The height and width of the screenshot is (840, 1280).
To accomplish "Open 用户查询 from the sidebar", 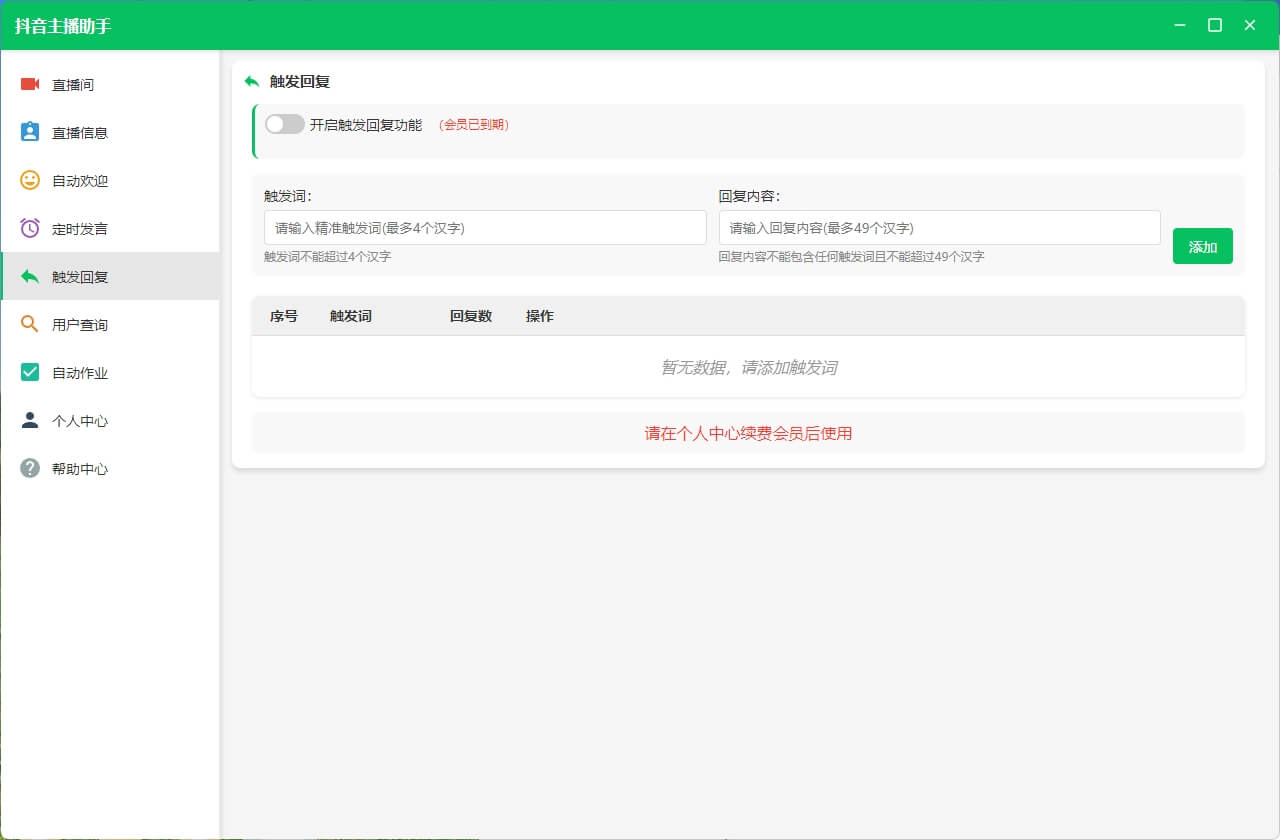I will pyautogui.click(x=110, y=324).
